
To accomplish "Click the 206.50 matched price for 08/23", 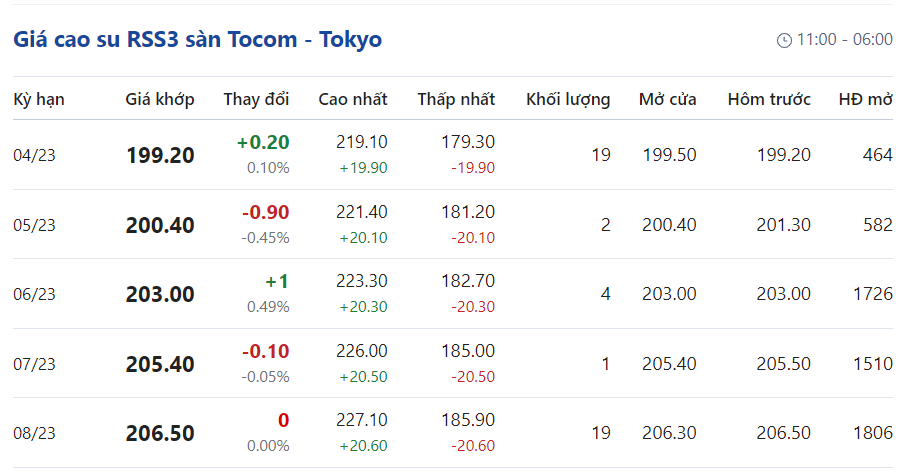I will [160, 434].
